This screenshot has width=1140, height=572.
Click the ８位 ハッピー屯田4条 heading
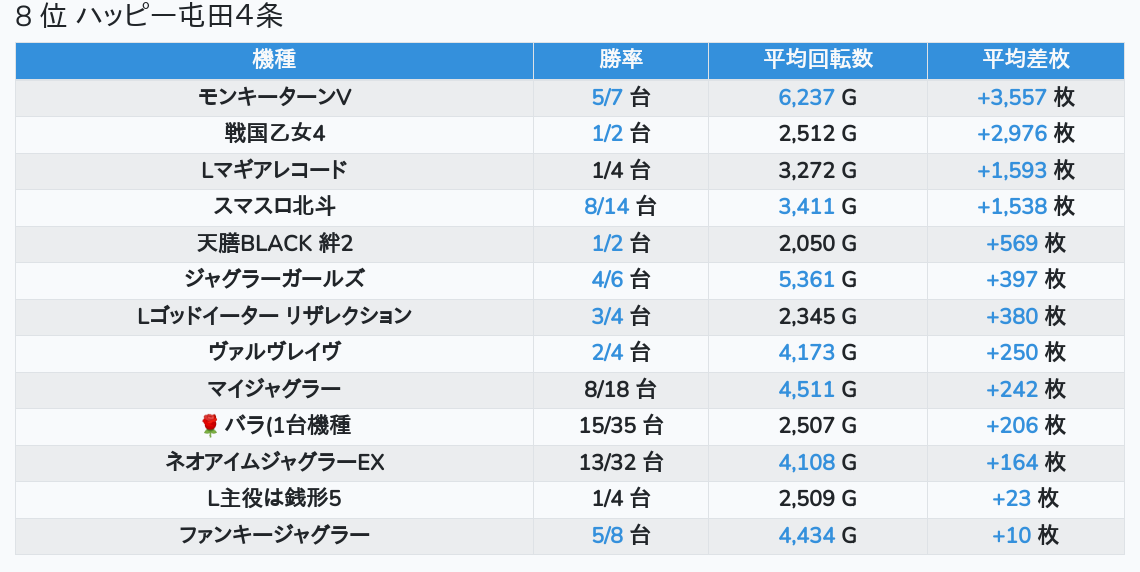tap(149, 18)
